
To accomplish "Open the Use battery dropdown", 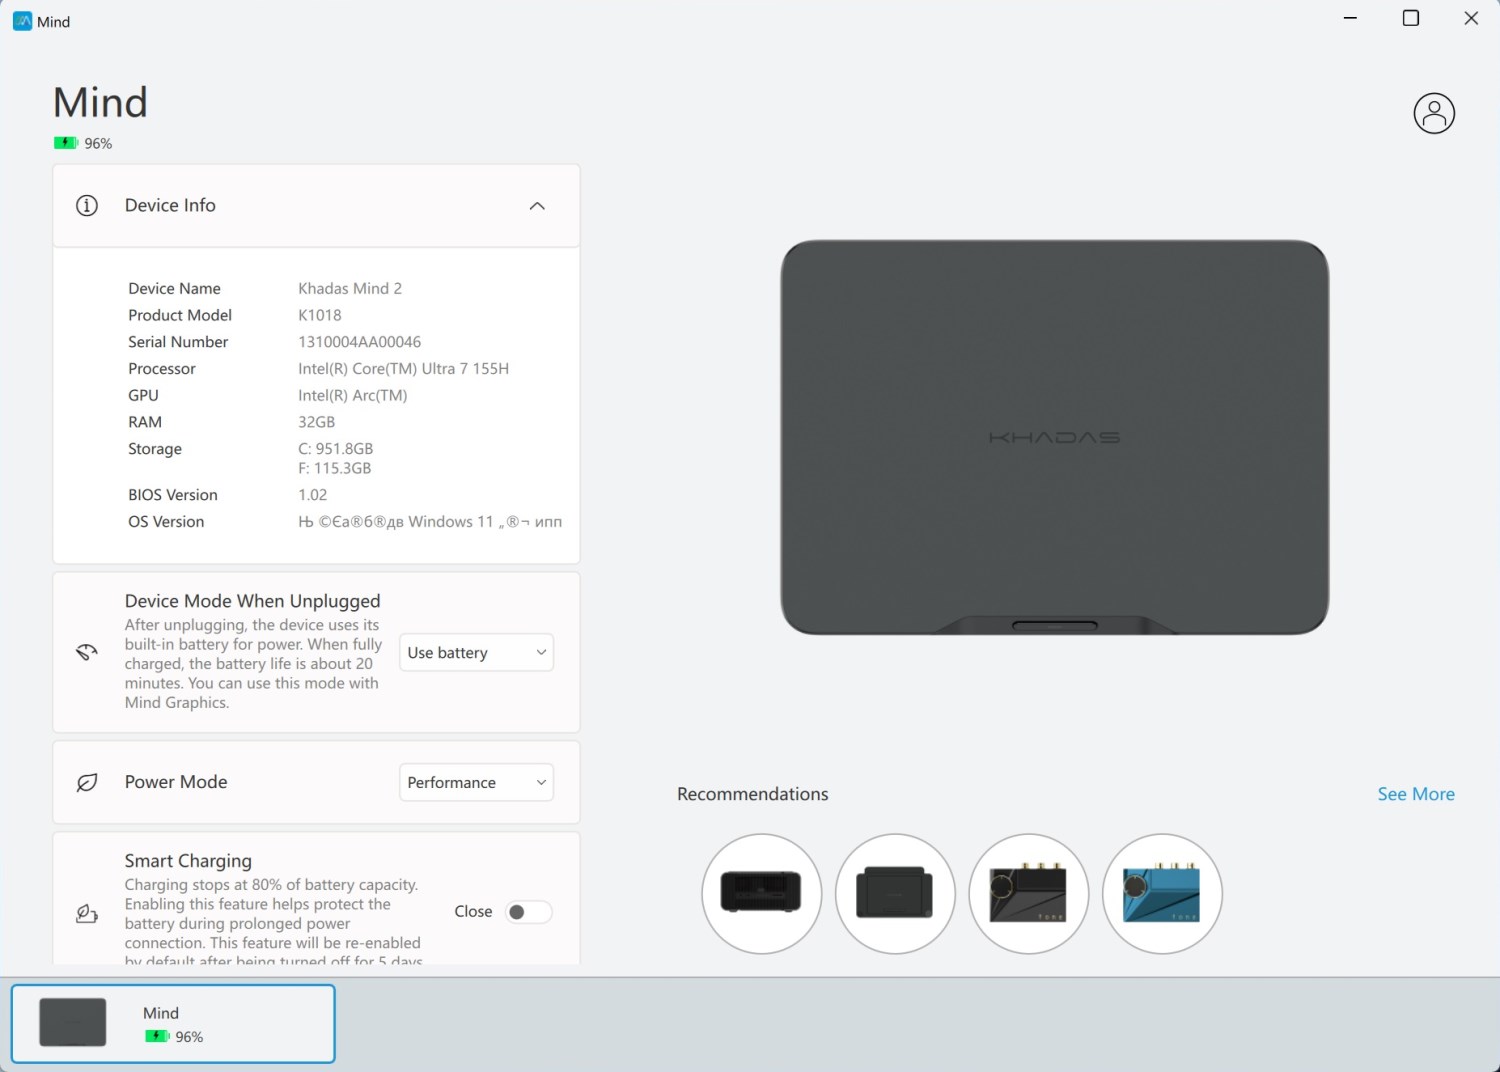I will (x=476, y=653).
